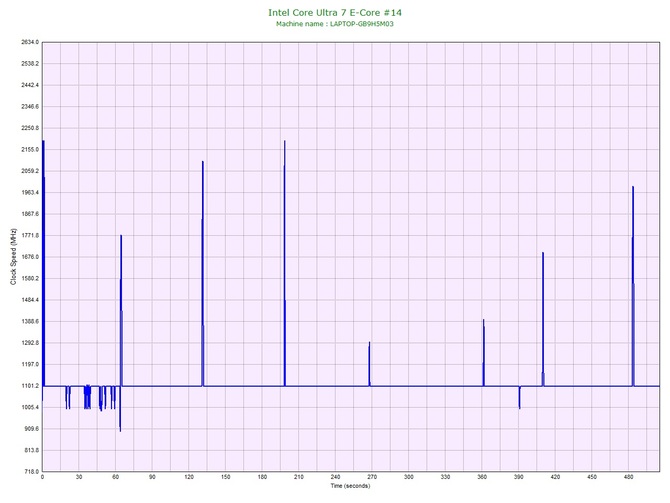Image resolution: width=670 pixels, height=503 pixels.
Task: Click the 2538.2 y-axis value
Action: coord(30,64)
